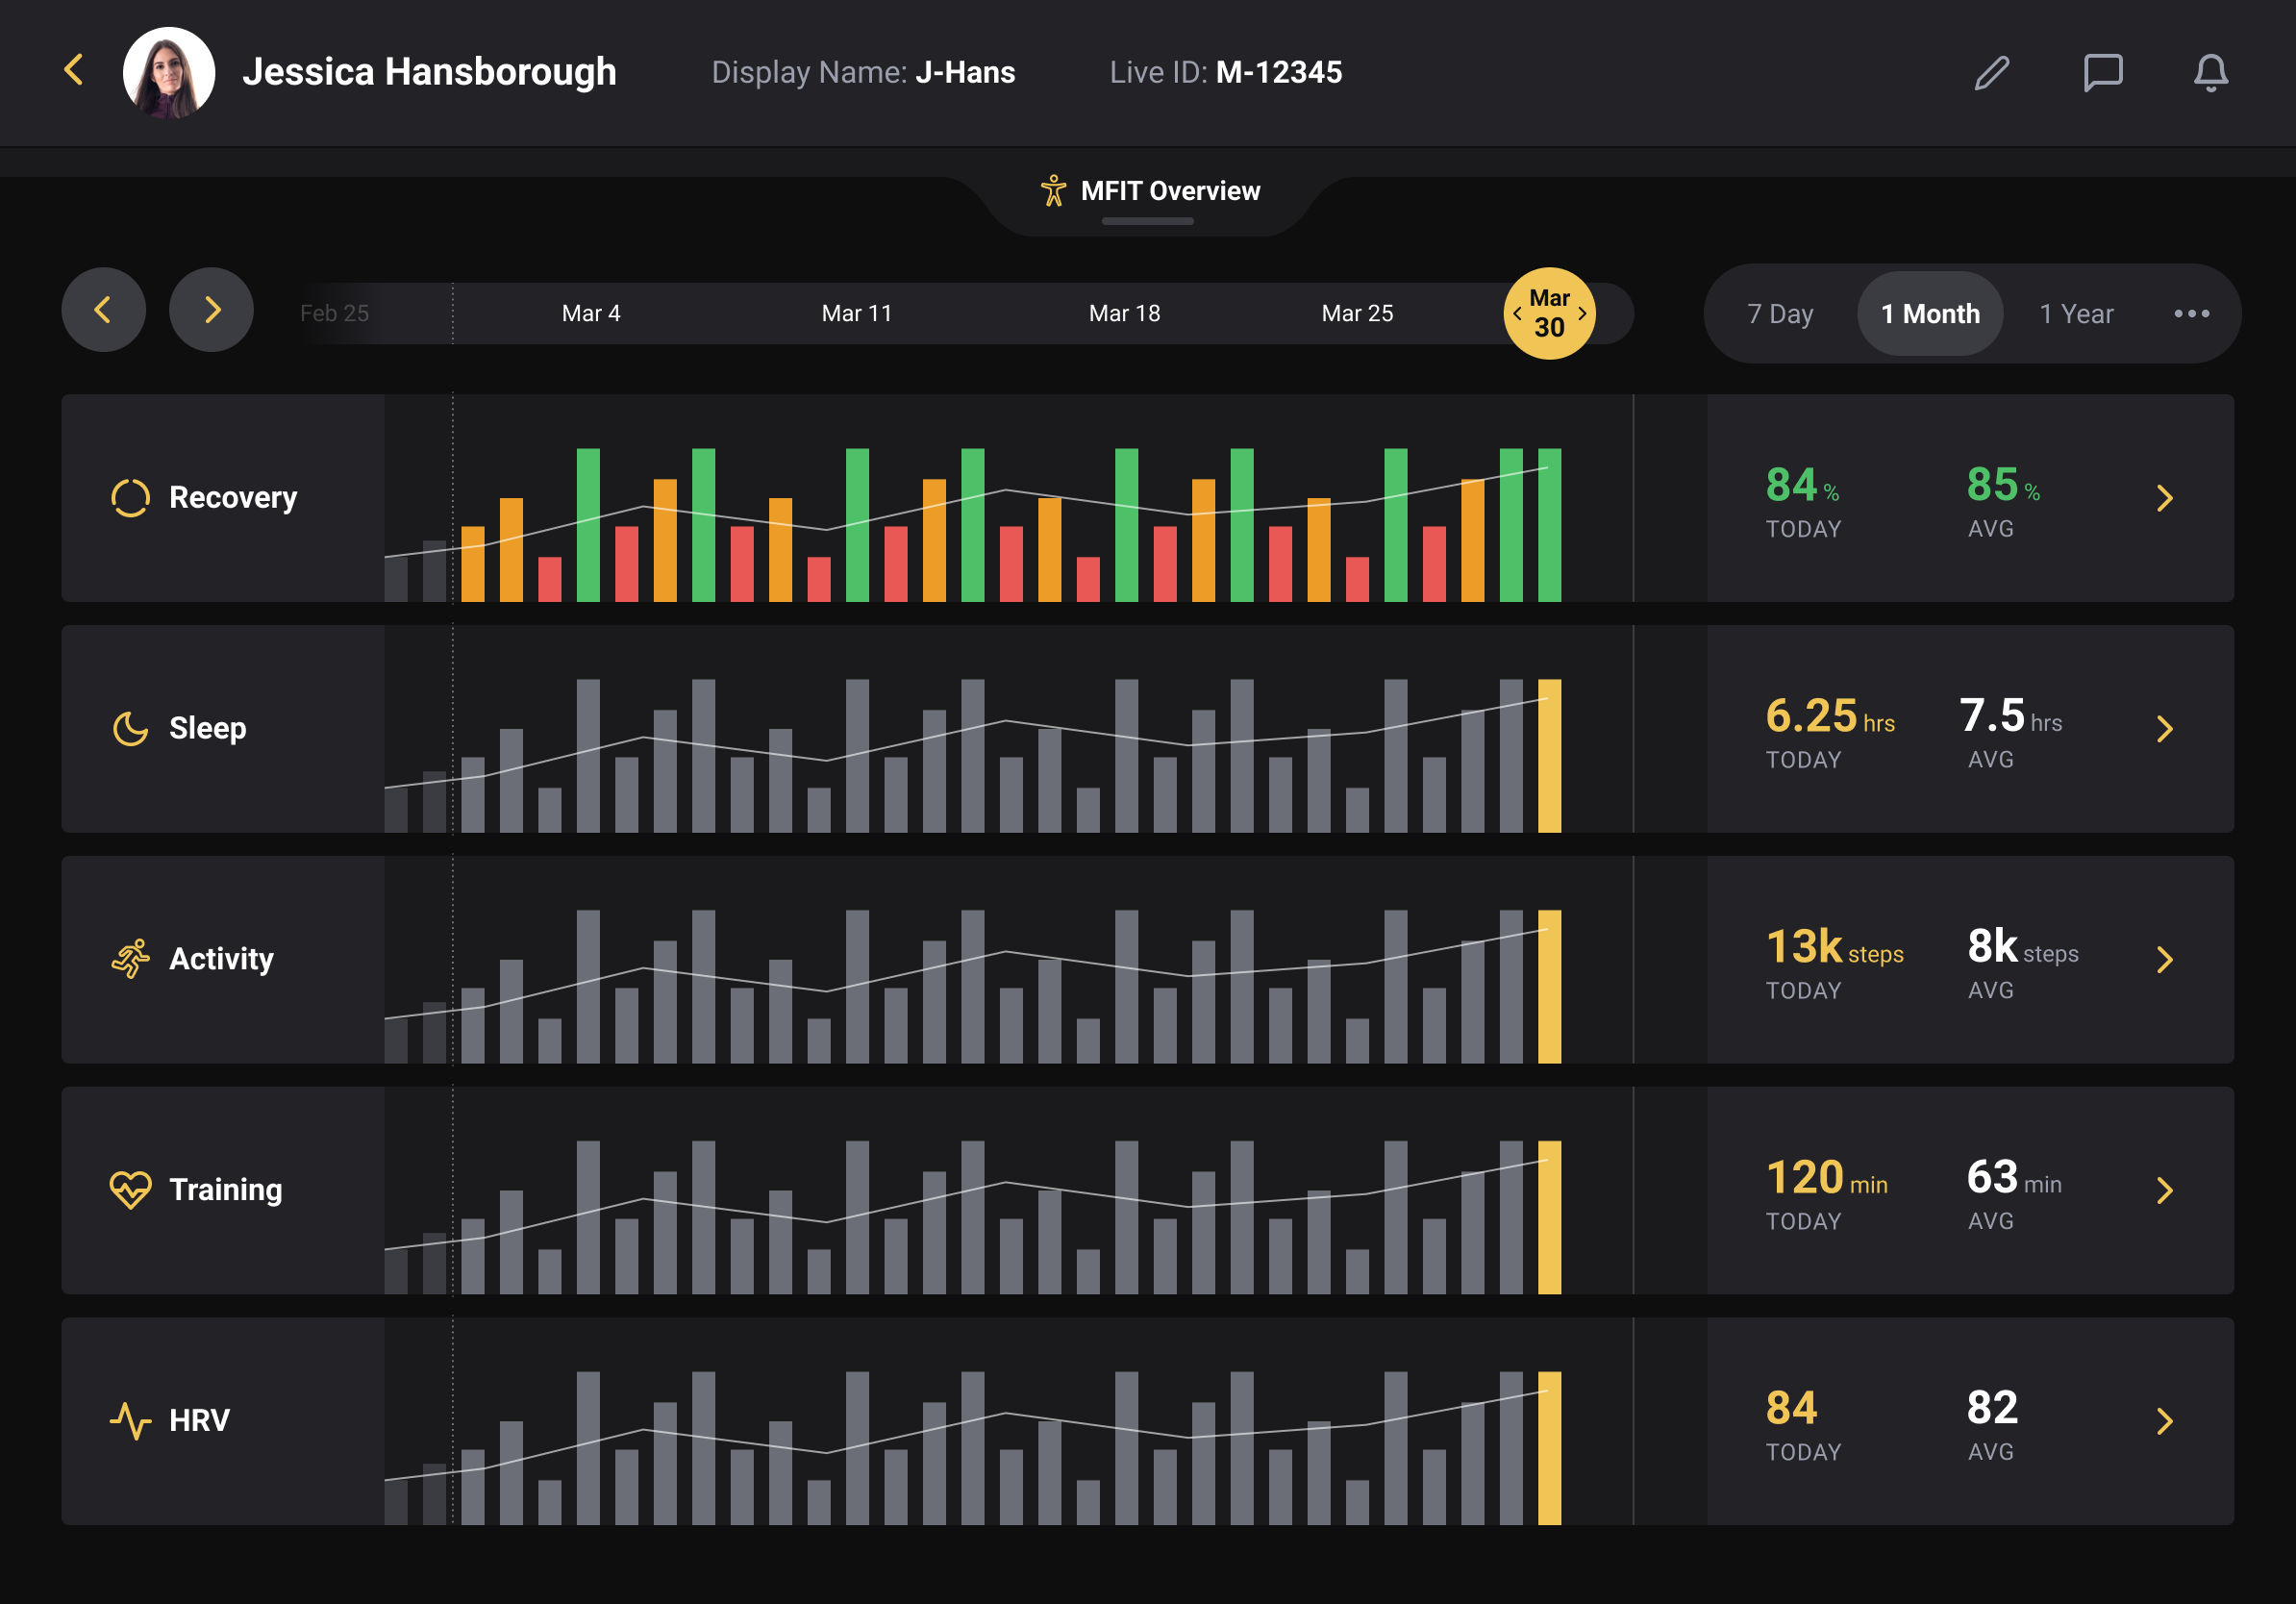
Task: Open the three-dots more options menu
Action: coord(2191,314)
